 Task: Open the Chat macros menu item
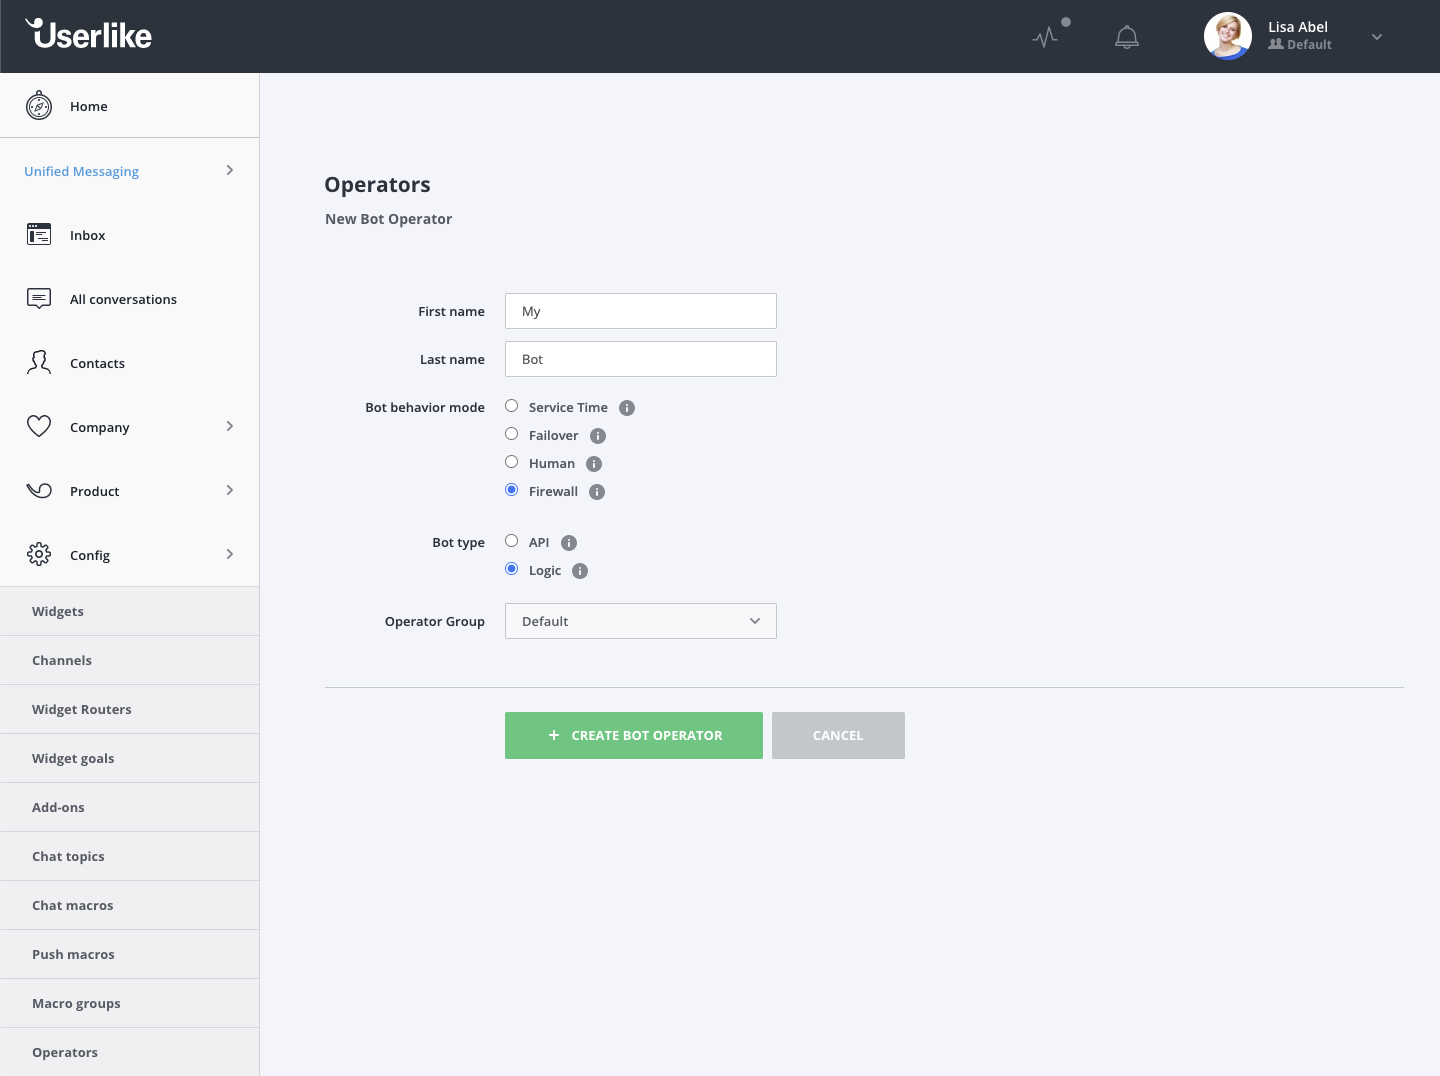point(73,905)
